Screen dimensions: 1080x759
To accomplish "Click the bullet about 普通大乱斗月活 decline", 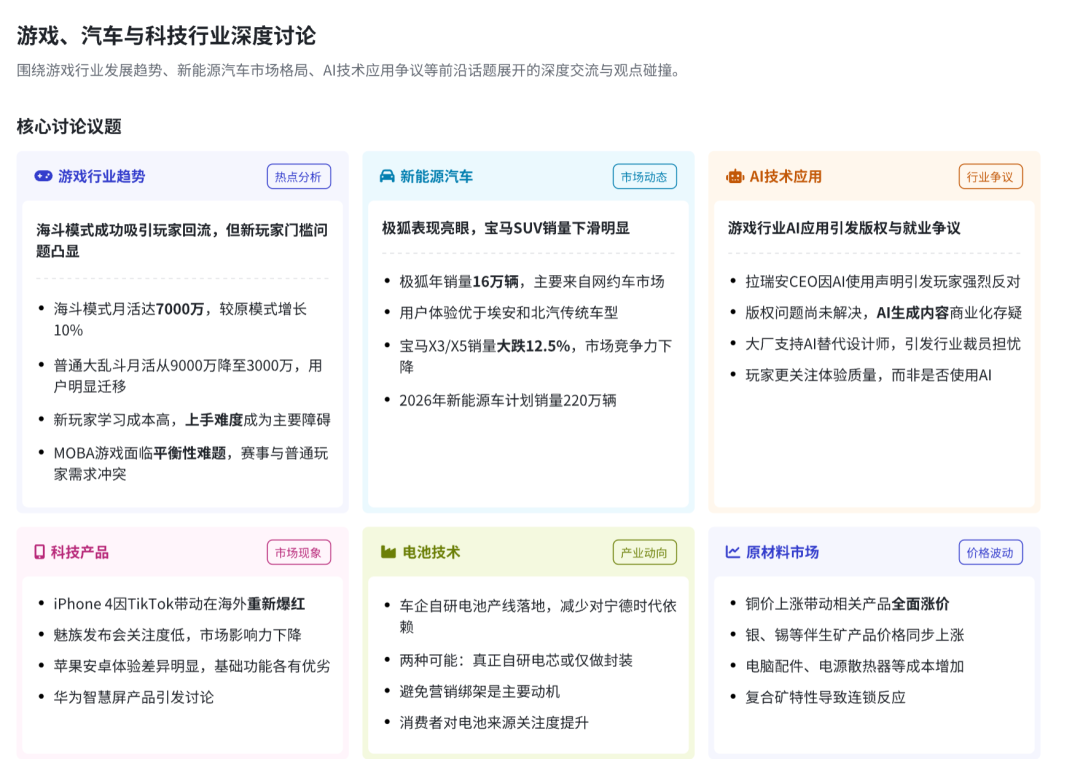I will [187, 375].
